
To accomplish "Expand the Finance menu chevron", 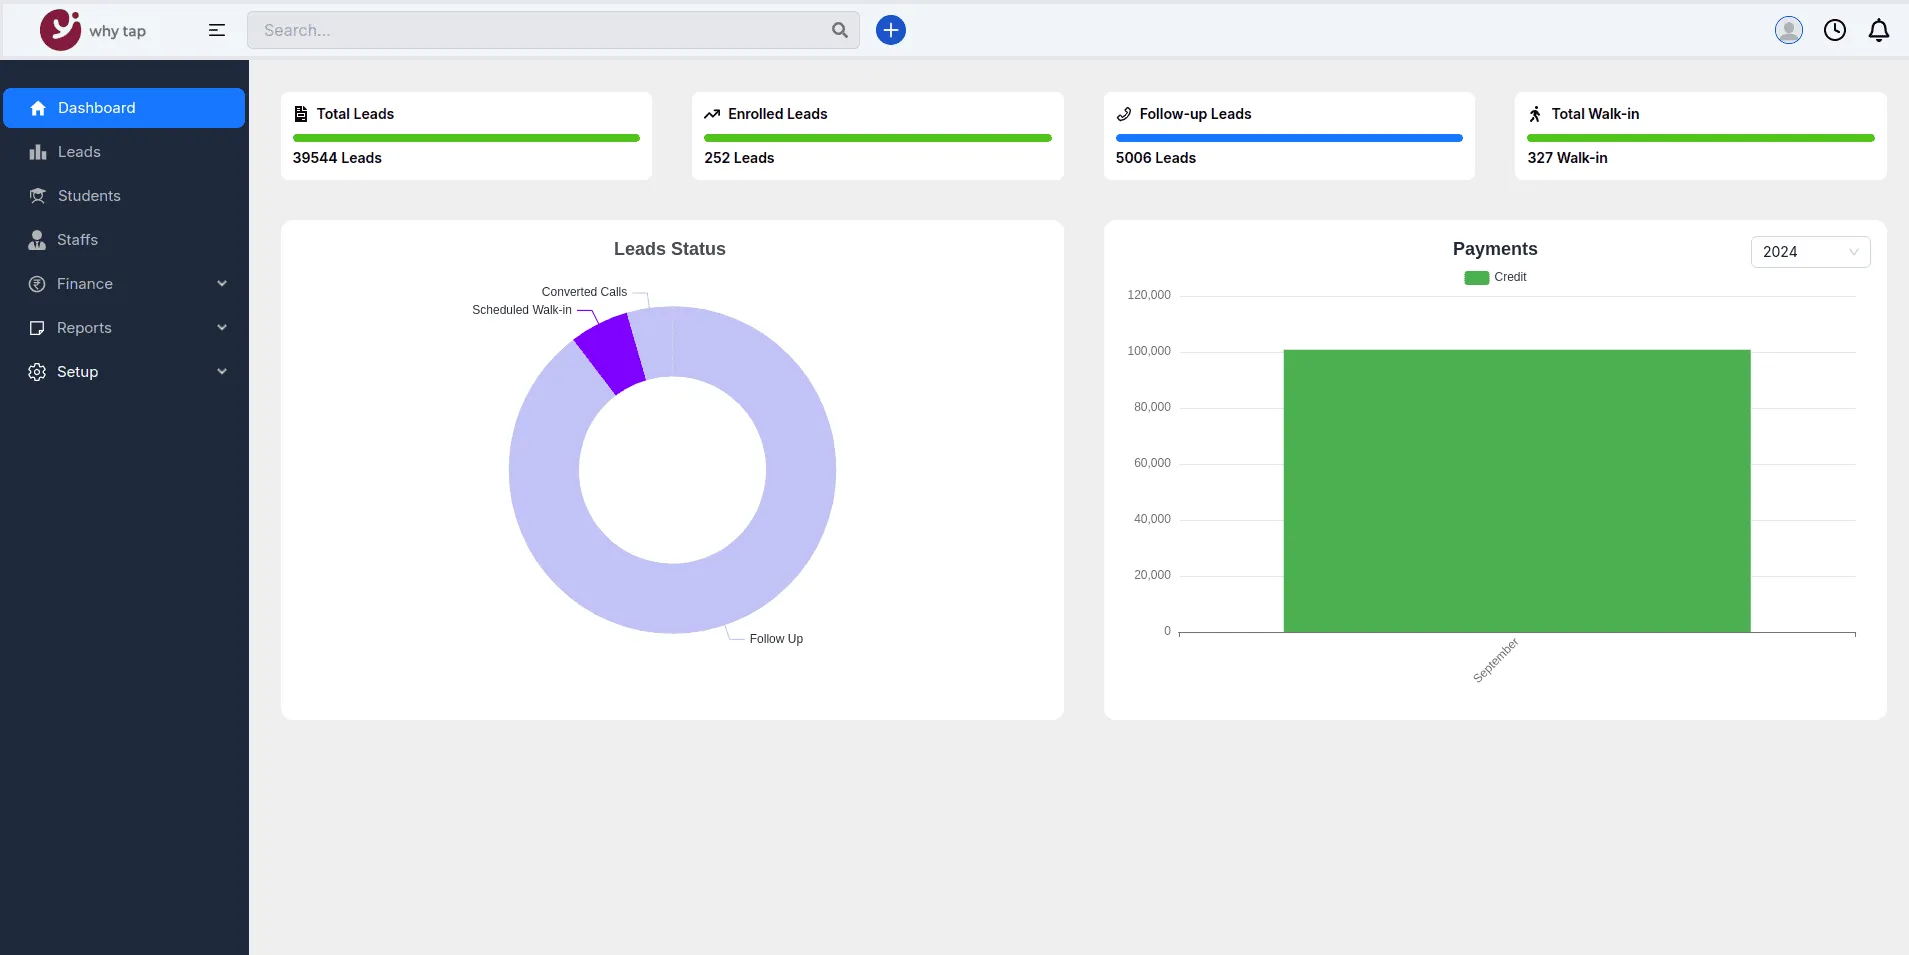I will point(222,284).
